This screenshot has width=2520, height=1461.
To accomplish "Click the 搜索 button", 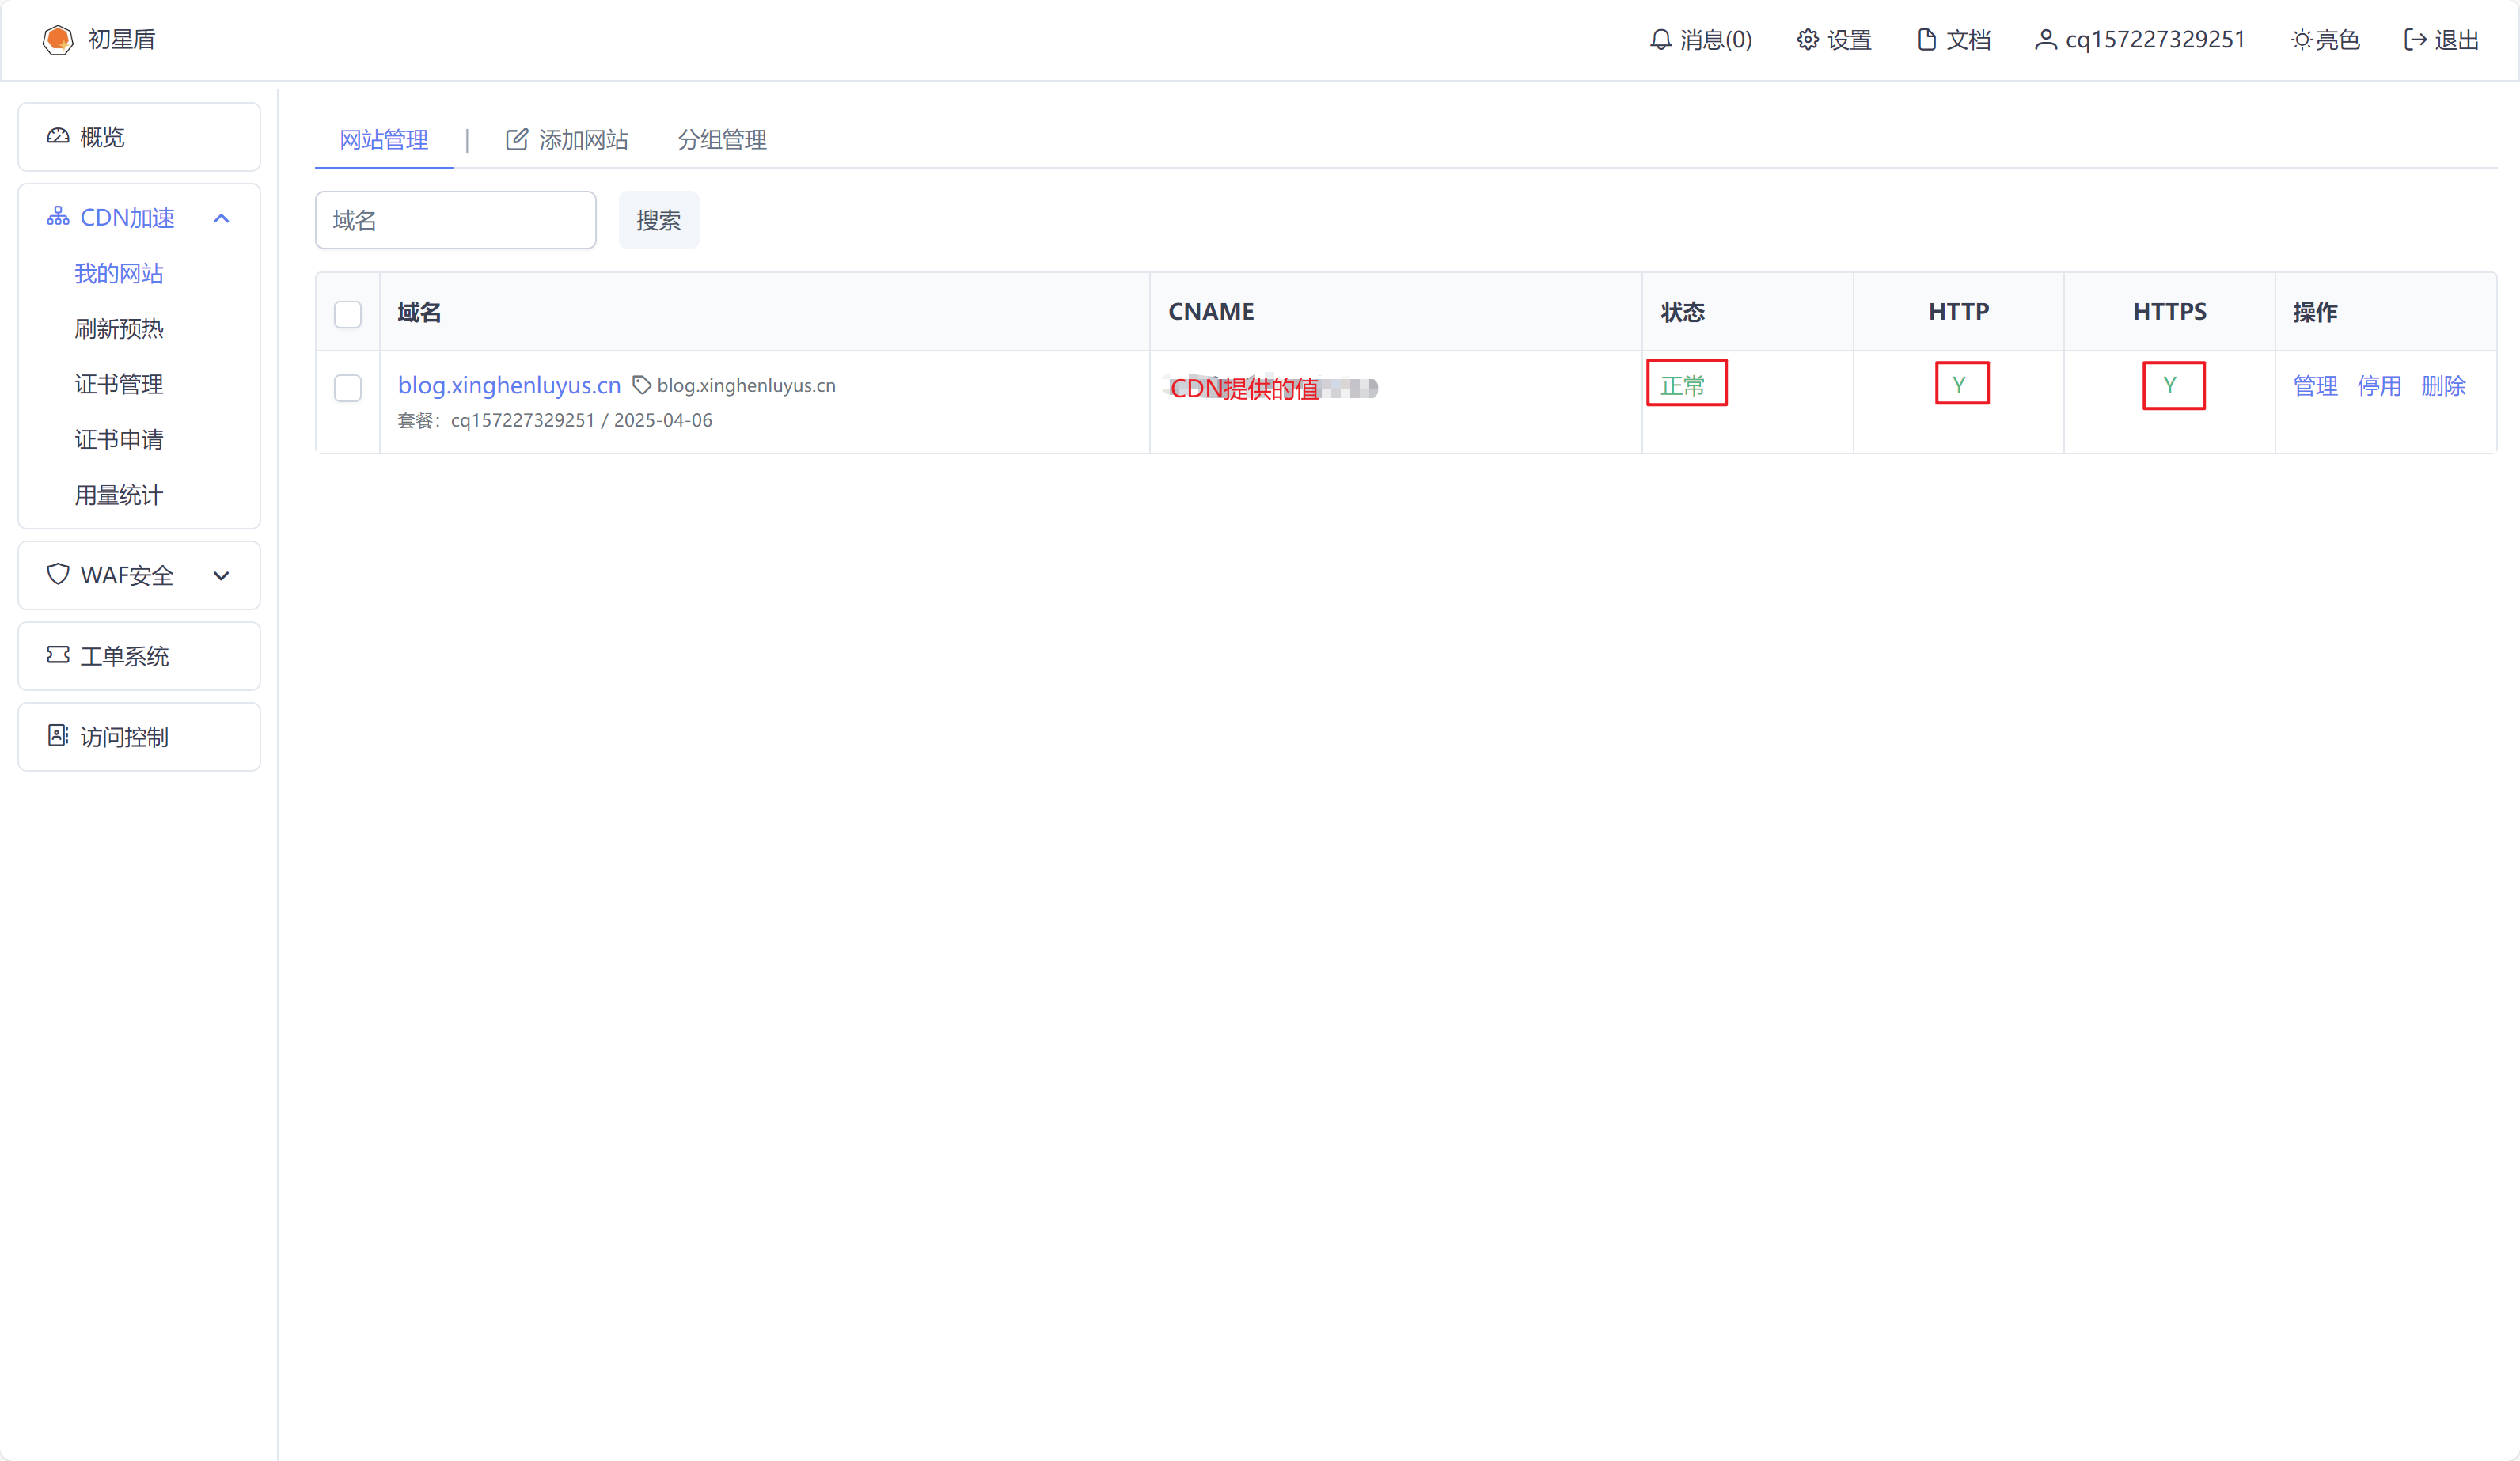I will pos(658,220).
